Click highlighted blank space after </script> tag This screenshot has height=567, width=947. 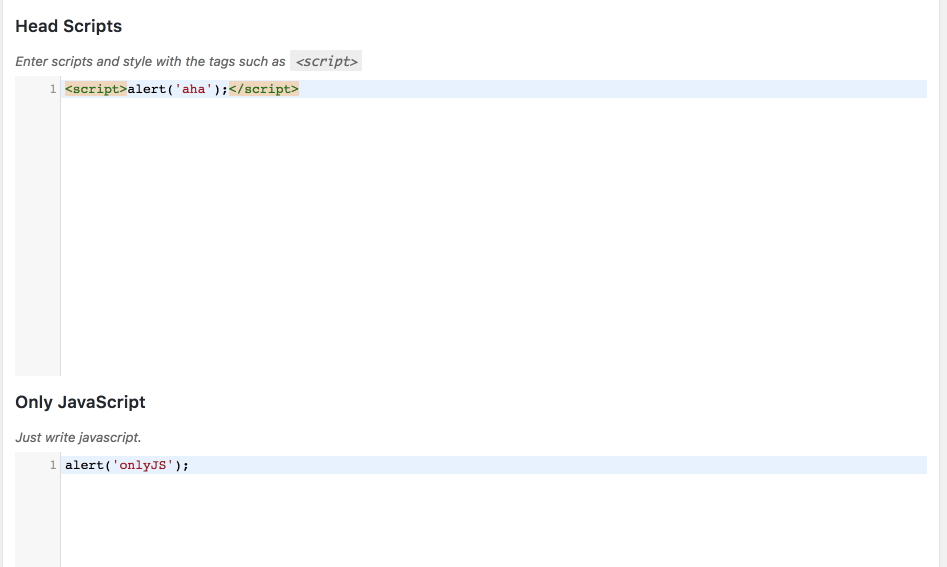(613, 89)
